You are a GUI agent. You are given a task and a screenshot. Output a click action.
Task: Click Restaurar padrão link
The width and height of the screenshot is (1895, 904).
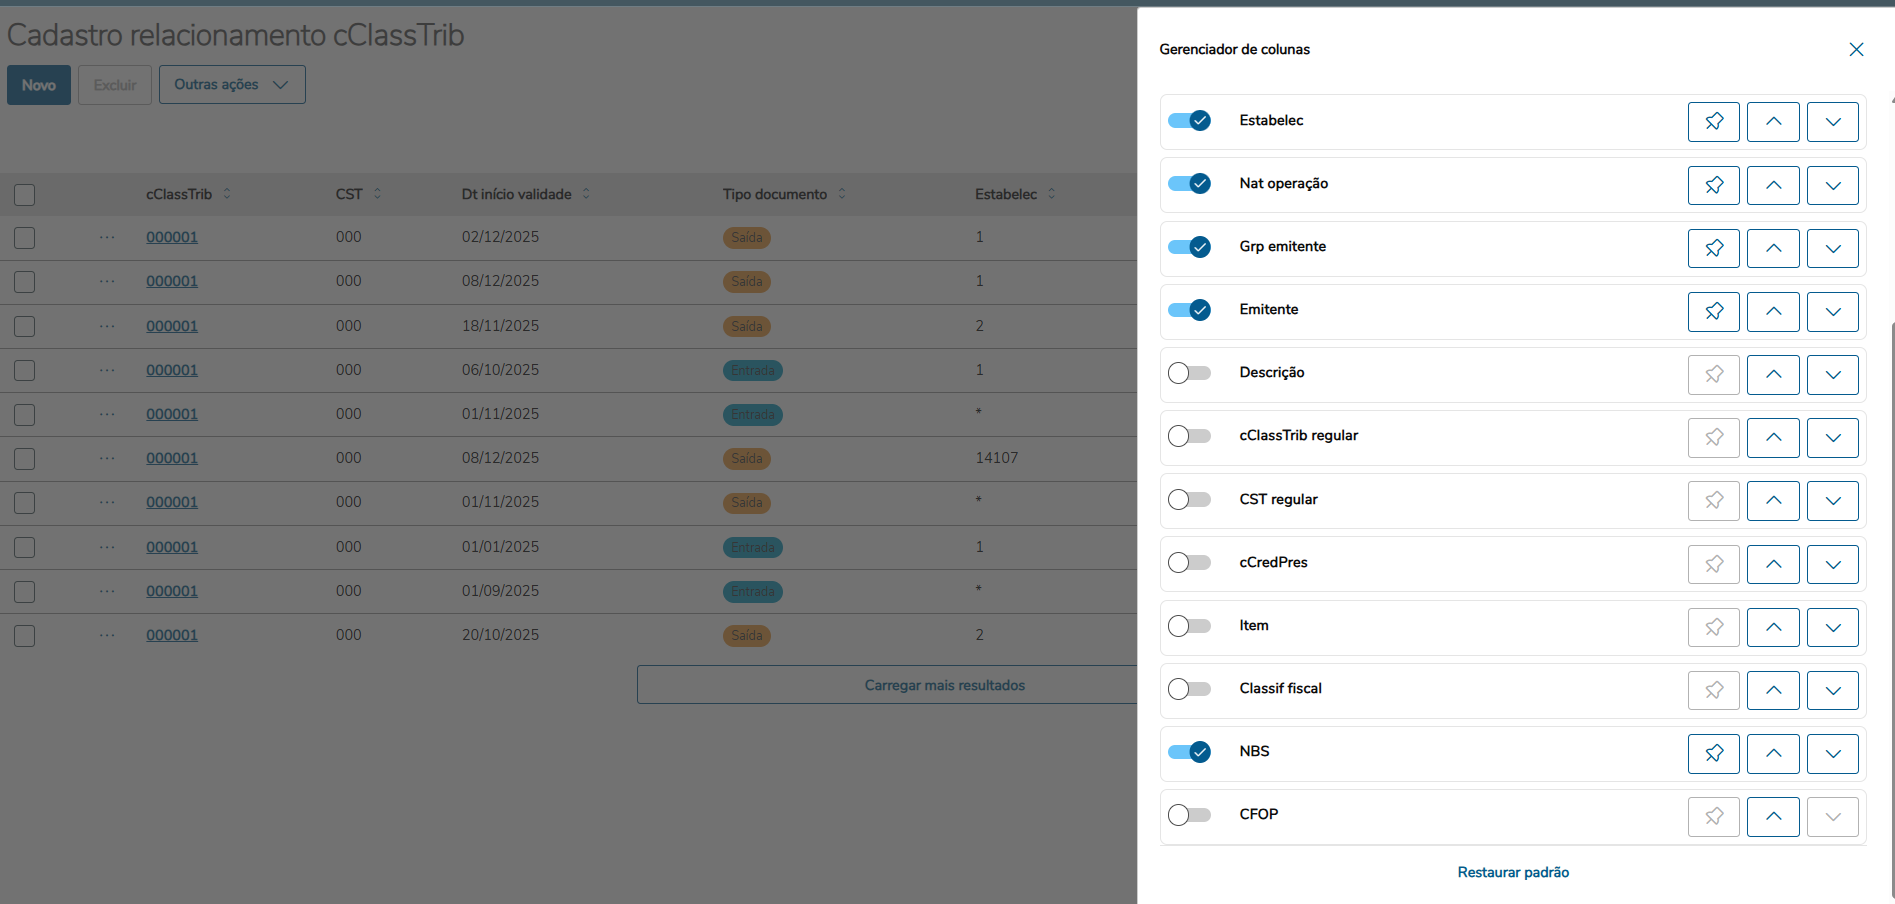pyautogui.click(x=1513, y=872)
